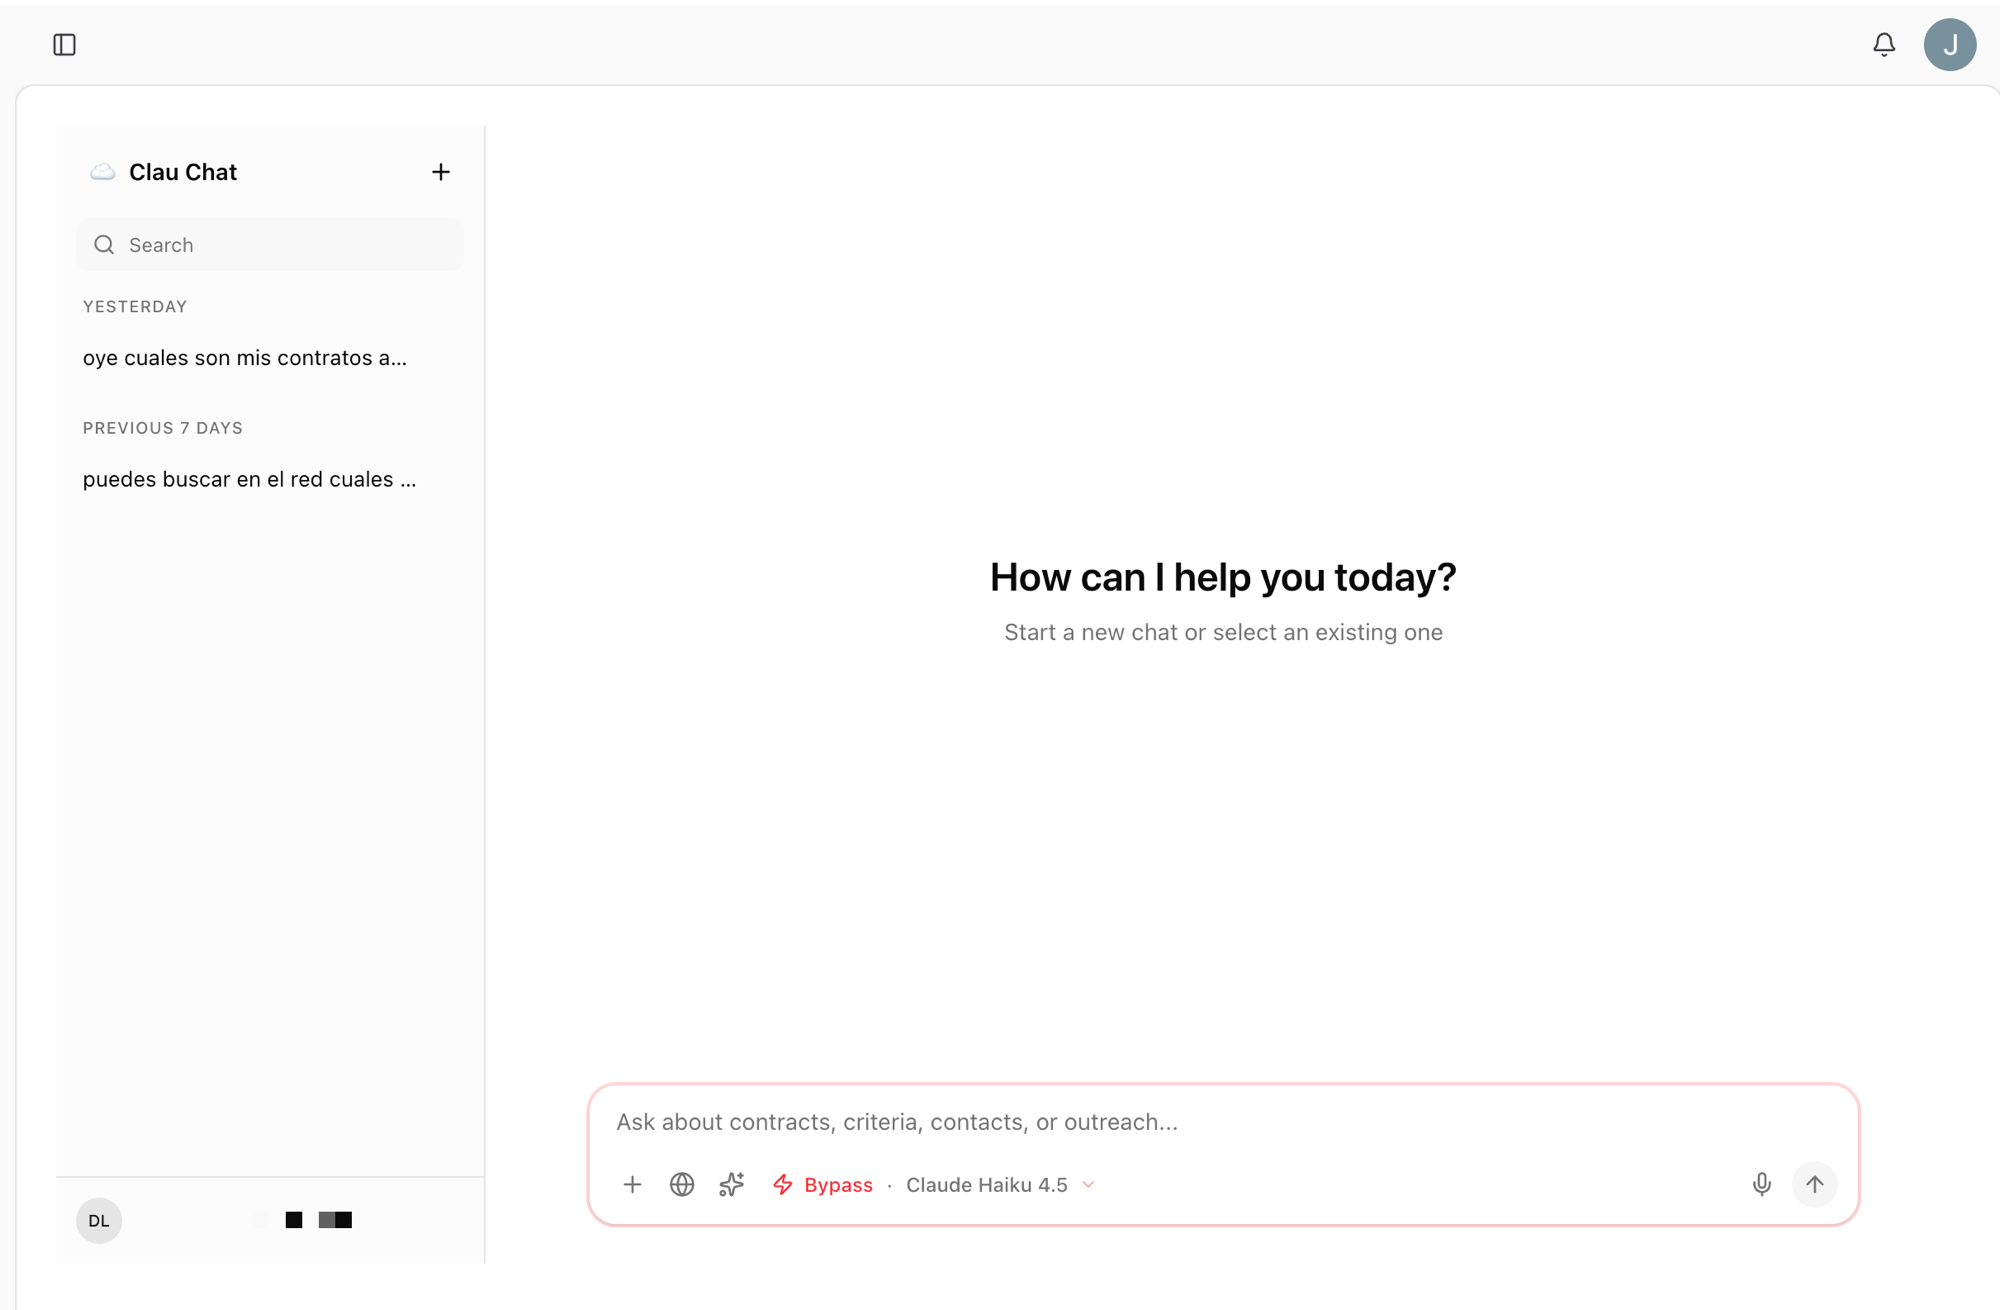This screenshot has width=2000, height=1310.
Task: Click into the message composer field
Action: pos(1100,1121)
